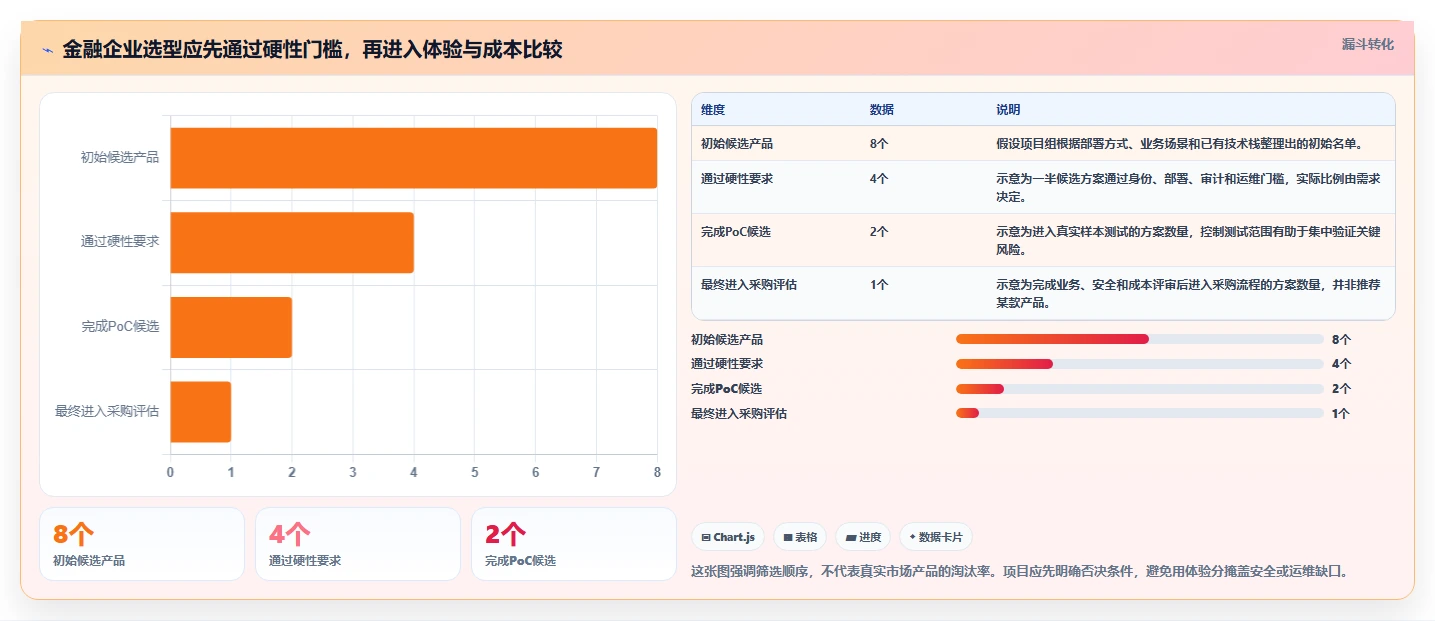The height and width of the screenshot is (621, 1435).
Task: Click the 初始候选产品 progress bar
Action: pos(1139,339)
